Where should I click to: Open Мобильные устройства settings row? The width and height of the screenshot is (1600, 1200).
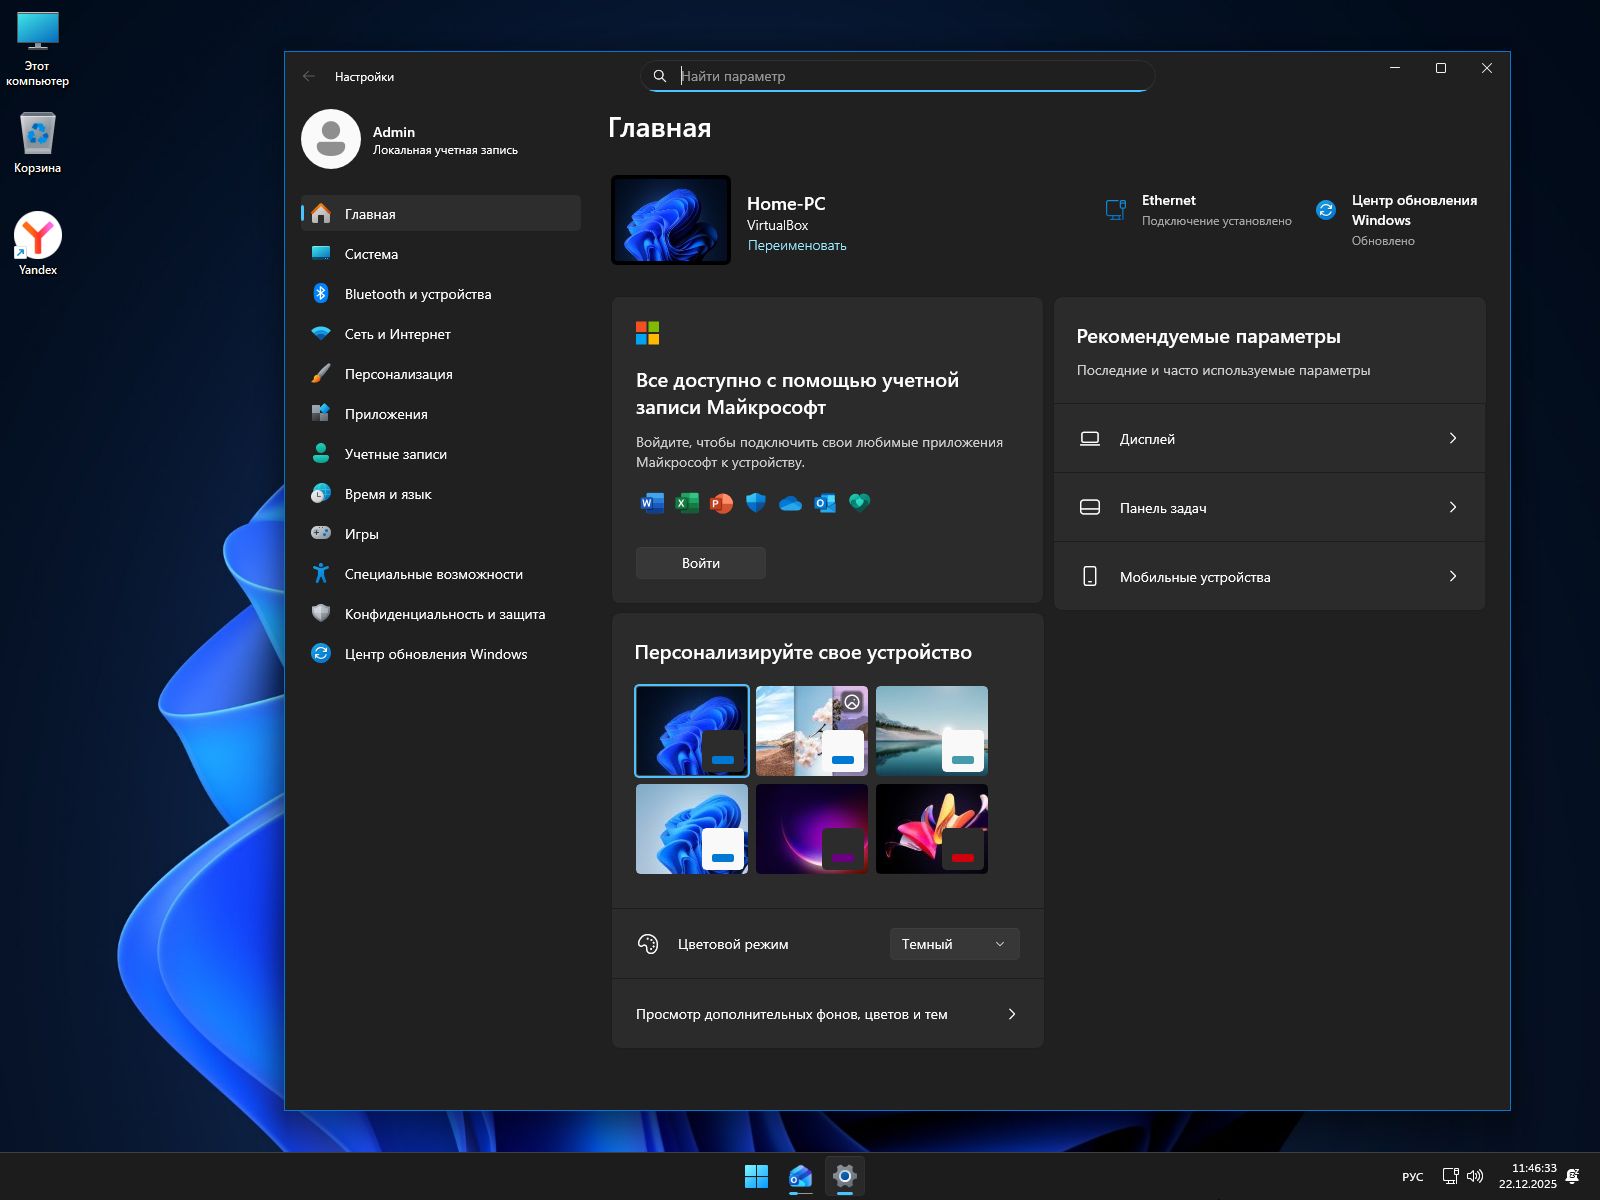coord(1269,577)
